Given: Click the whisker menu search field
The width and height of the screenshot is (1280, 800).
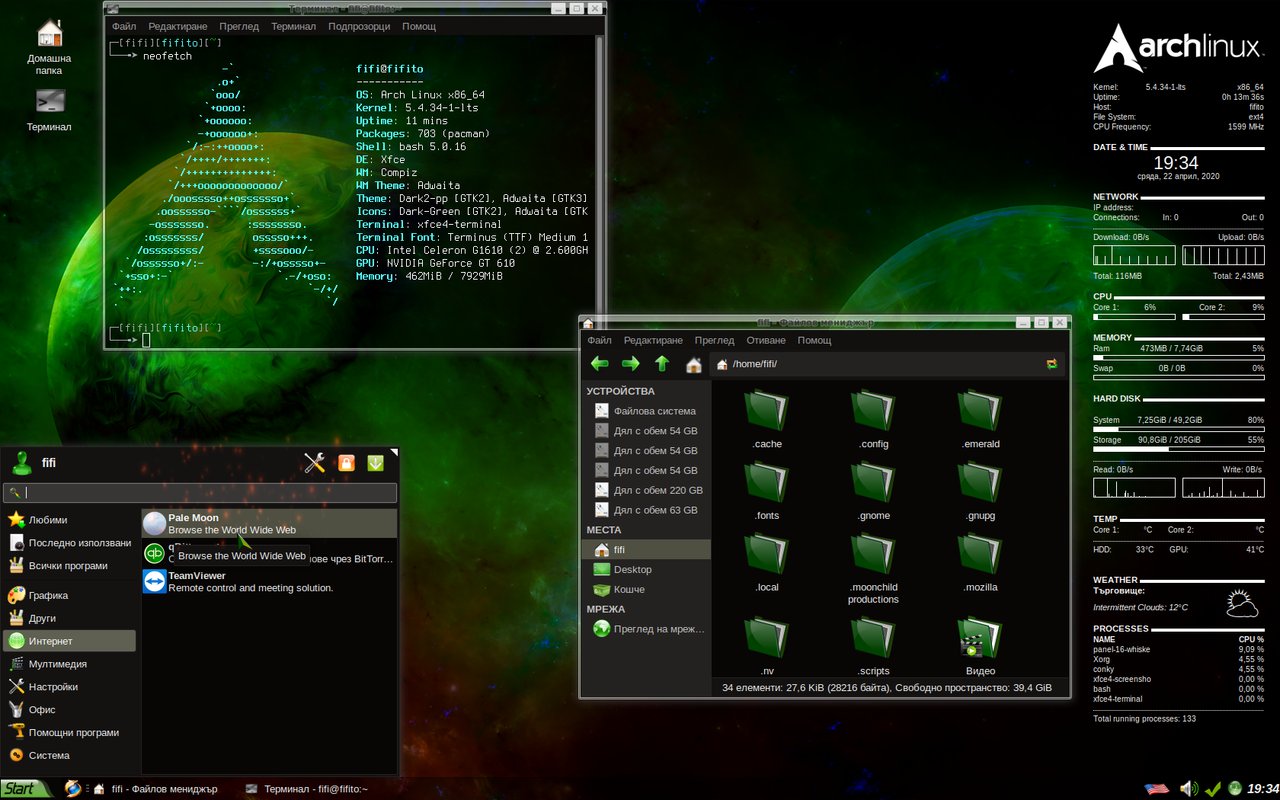Looking at the screenshot, I should click(x=200, y=493).
